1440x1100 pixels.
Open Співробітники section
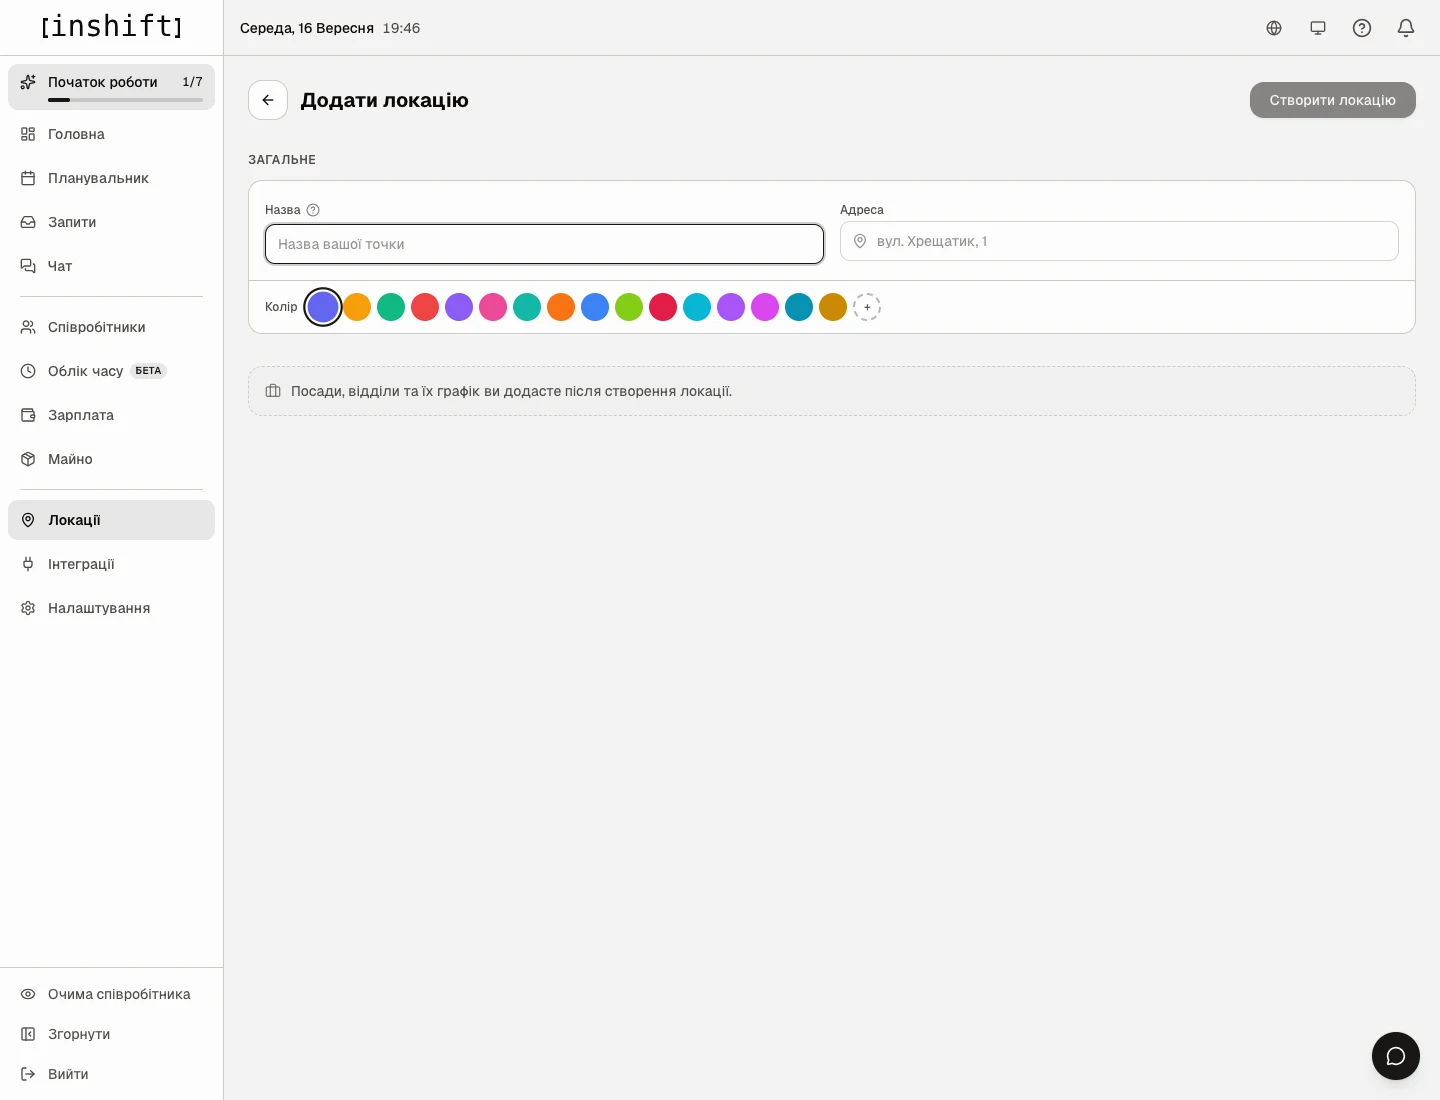(111, 327)
